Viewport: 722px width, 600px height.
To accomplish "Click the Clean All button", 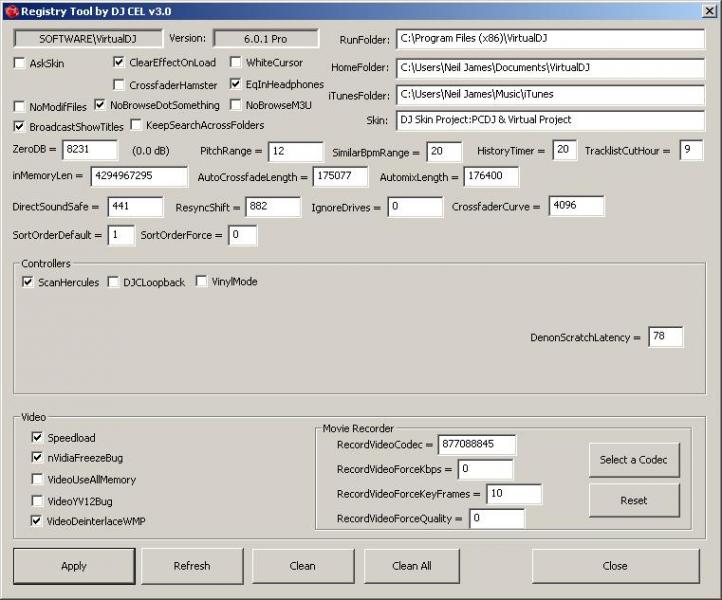I will point(411,566).
